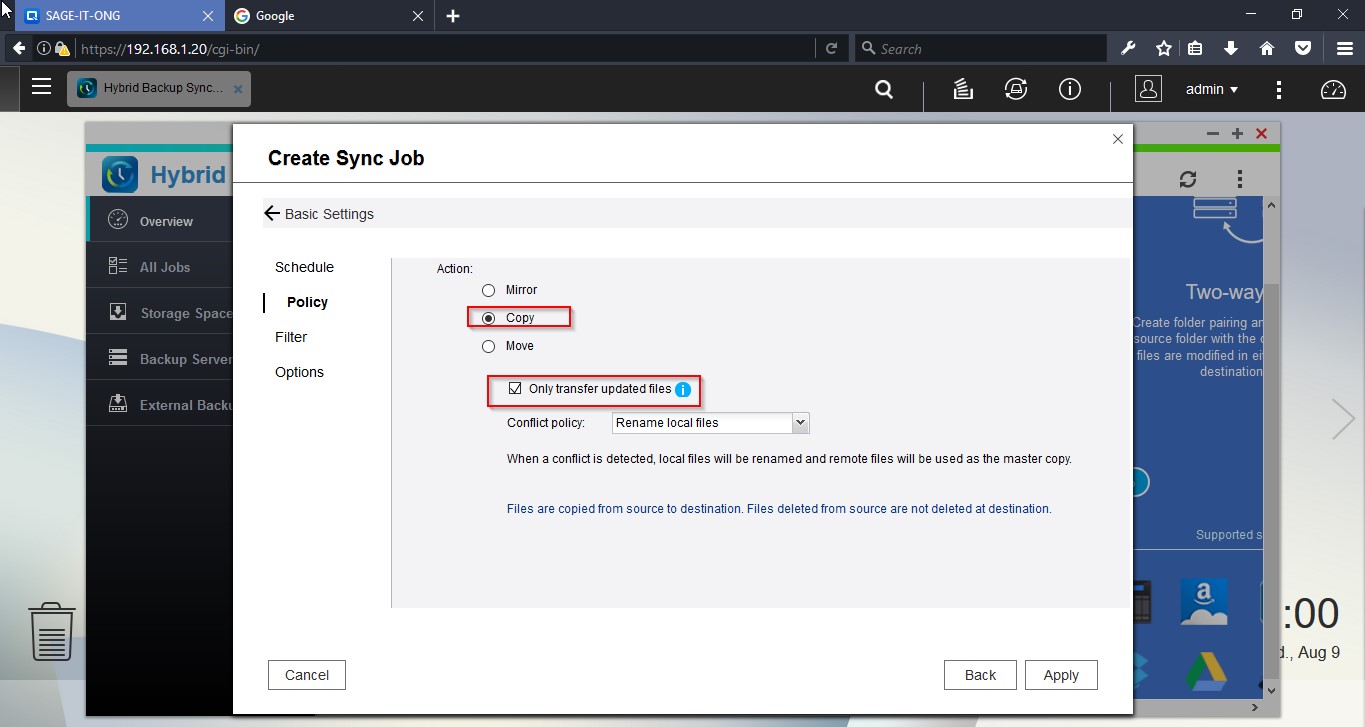
Task: Click the back arrow next to Basic Settings
Action: pyautogui.click(x=271, y=214)
